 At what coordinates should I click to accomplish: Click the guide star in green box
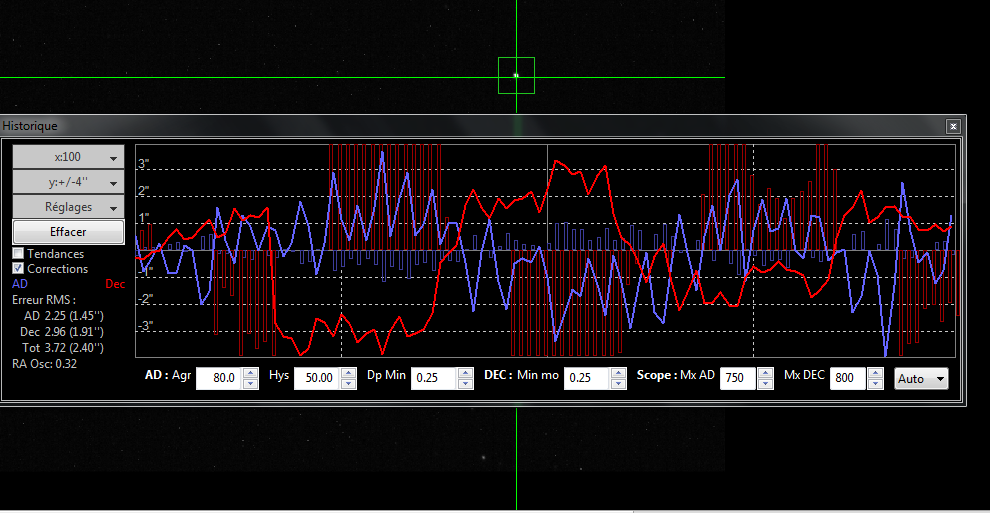516,76
